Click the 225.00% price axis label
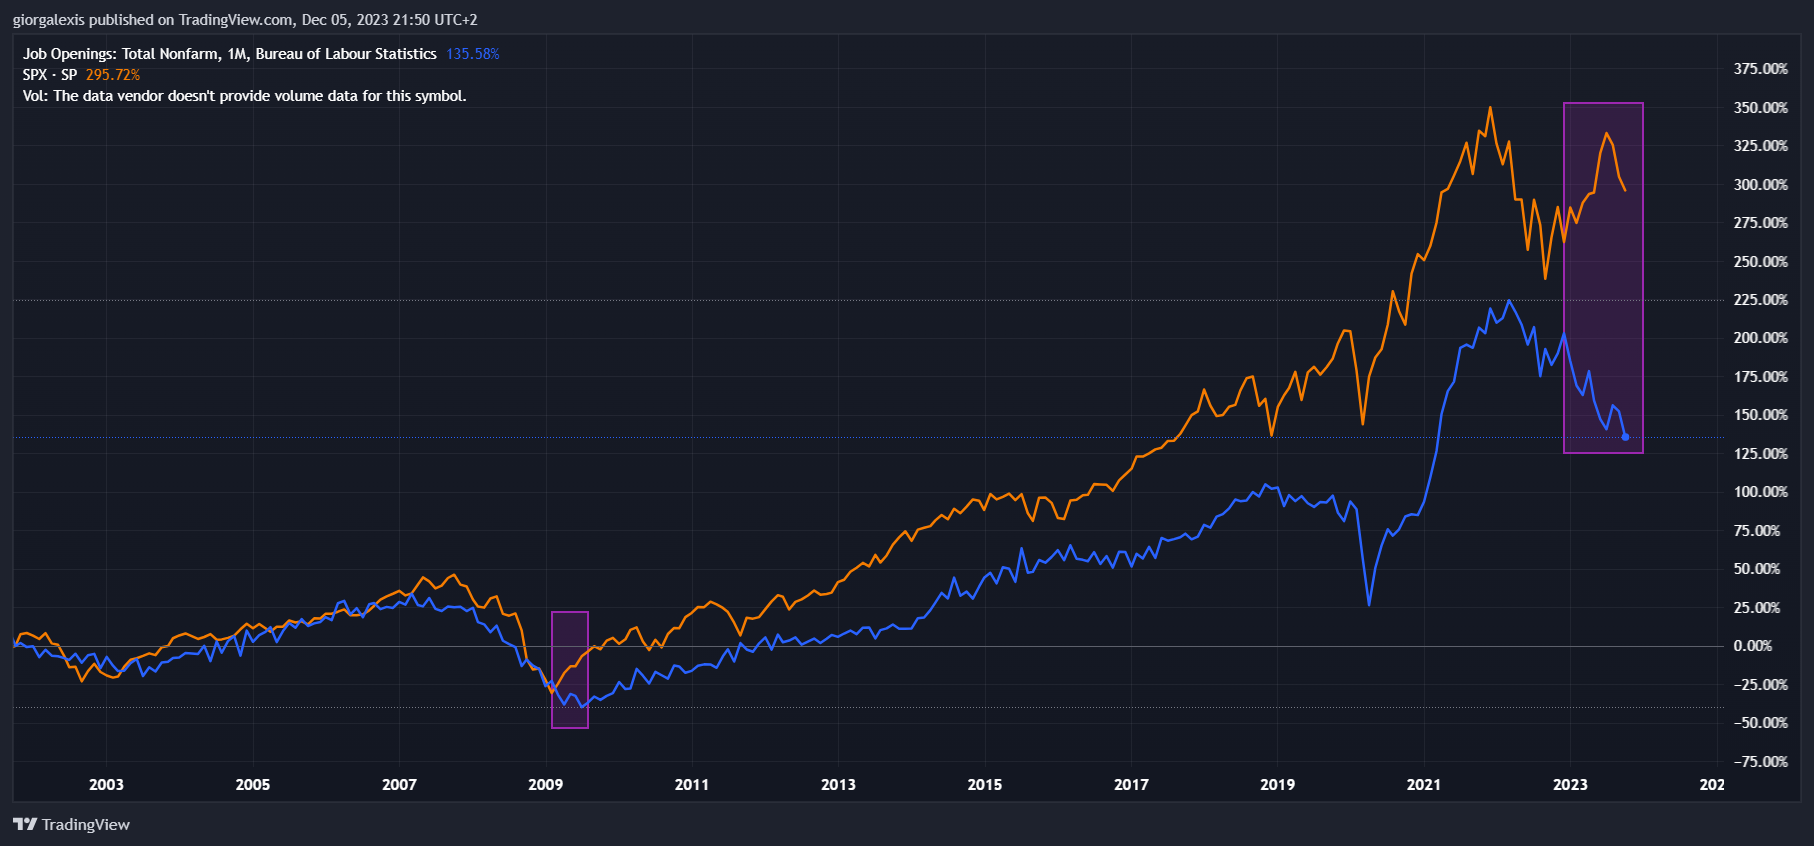The image size is (1814, 846). tap(1760, 300)
